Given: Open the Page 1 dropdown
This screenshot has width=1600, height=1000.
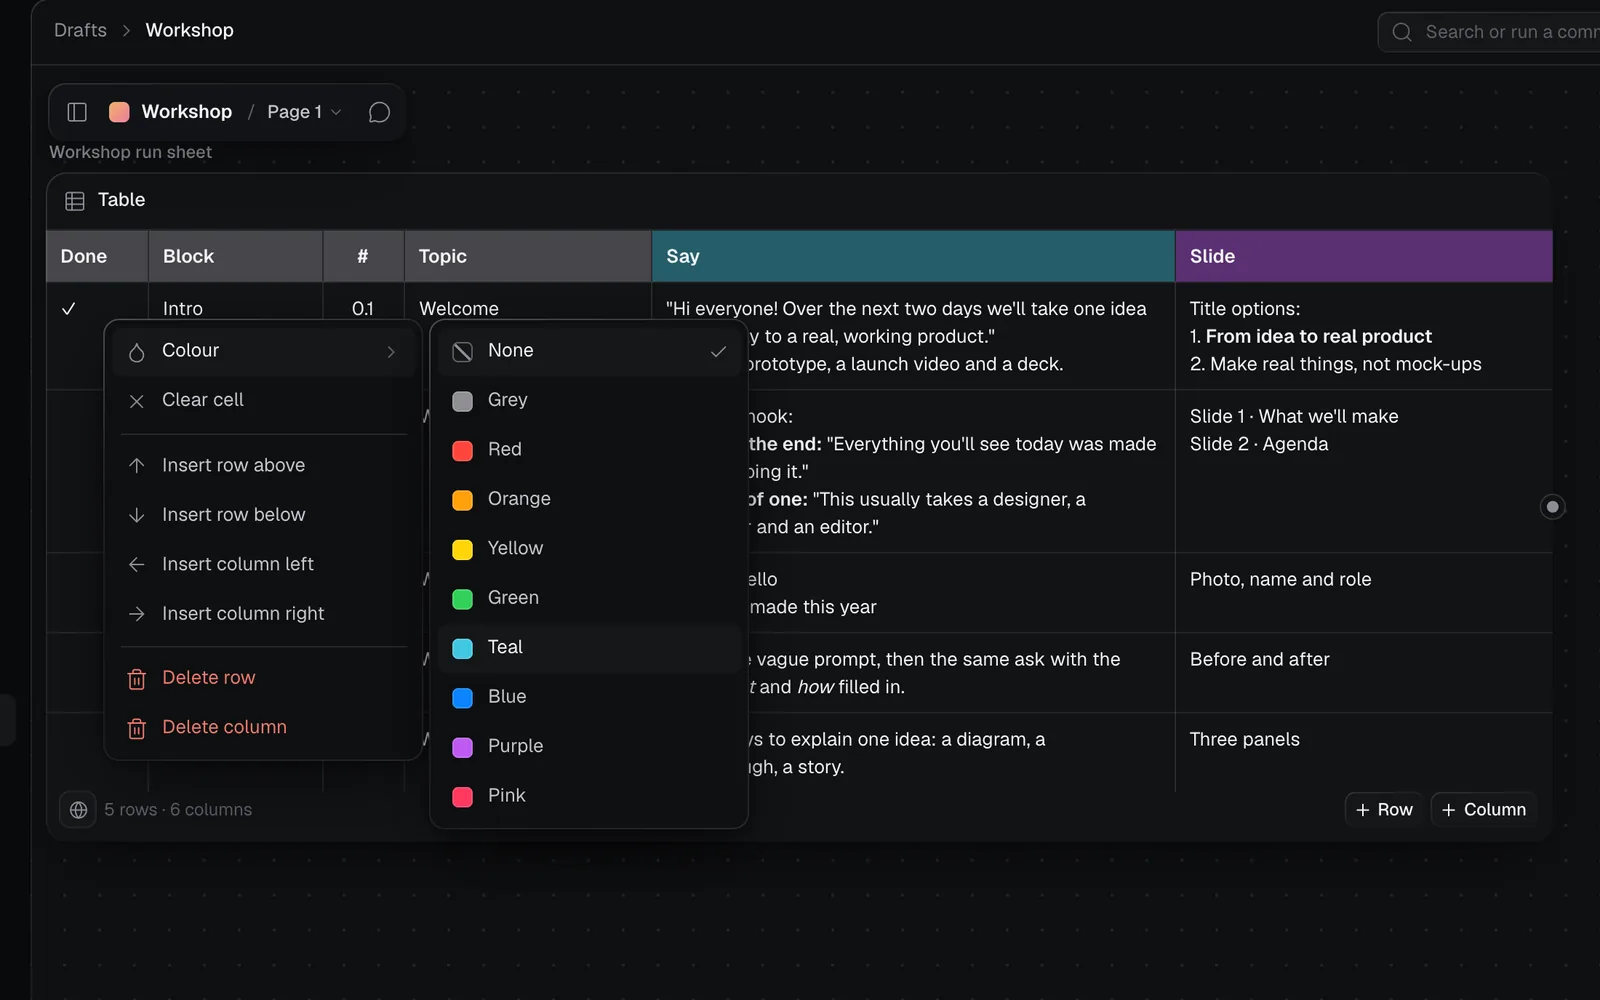Looking at the screenshot, I should coord(304,112).
